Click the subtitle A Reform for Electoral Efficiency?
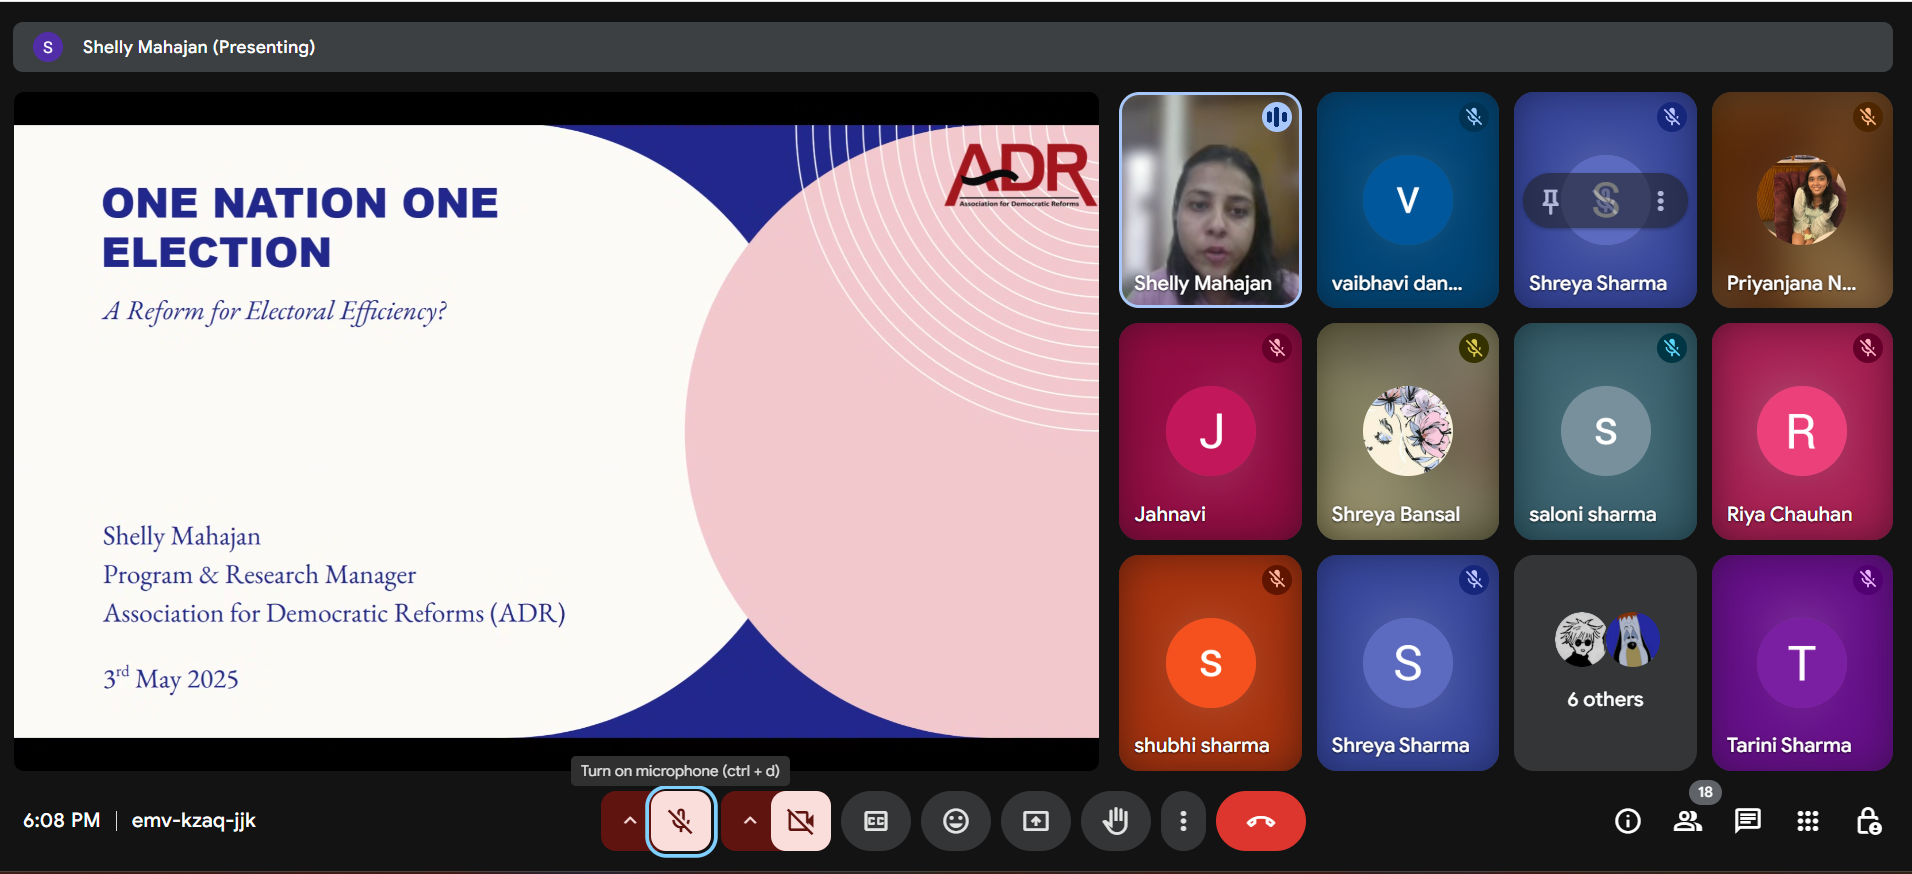The height and width of the screenshot is (874, 1912). tap(275, 312)
